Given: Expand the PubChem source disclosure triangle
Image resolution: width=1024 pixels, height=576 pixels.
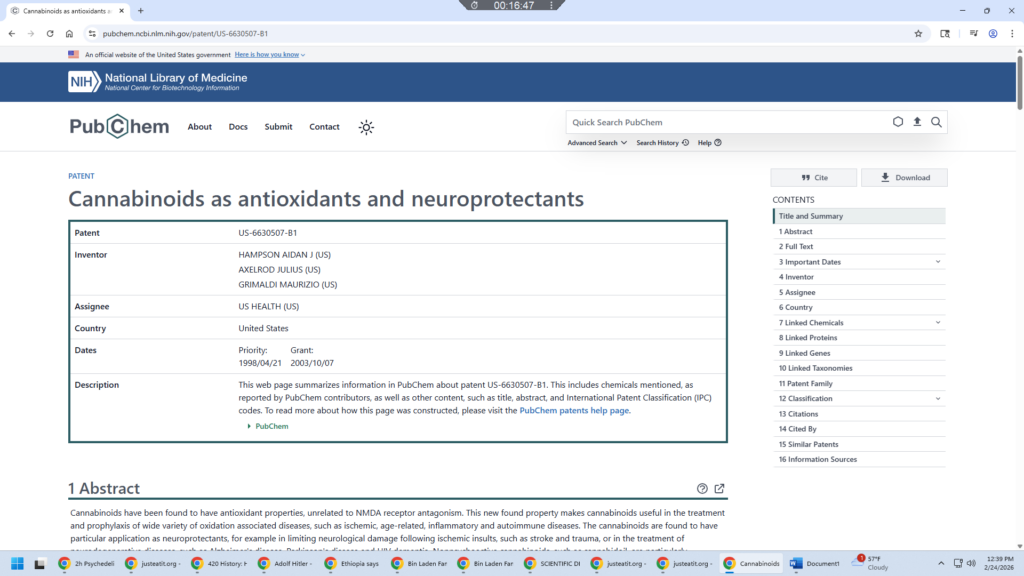Looking at the screenshot, I should coord(249,426).
